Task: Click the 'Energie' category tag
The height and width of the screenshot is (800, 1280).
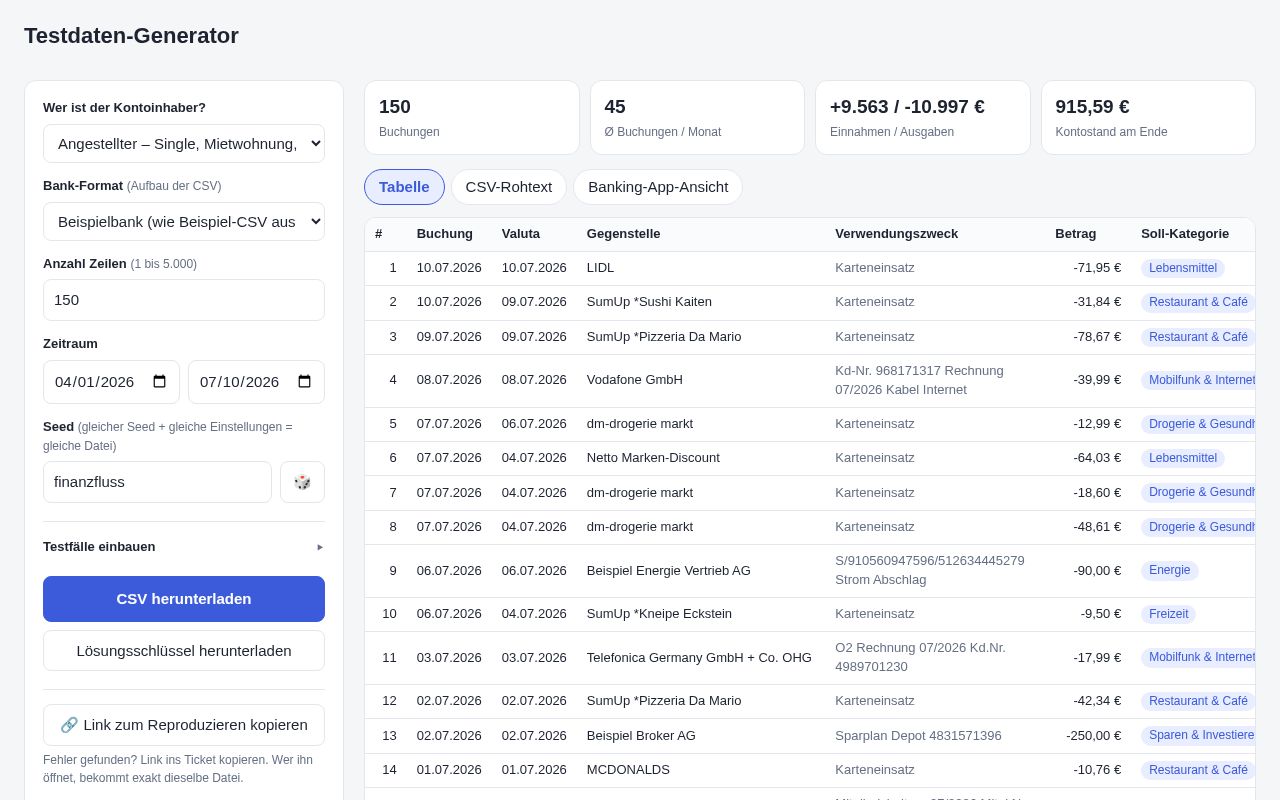Action: point(1170,571)
